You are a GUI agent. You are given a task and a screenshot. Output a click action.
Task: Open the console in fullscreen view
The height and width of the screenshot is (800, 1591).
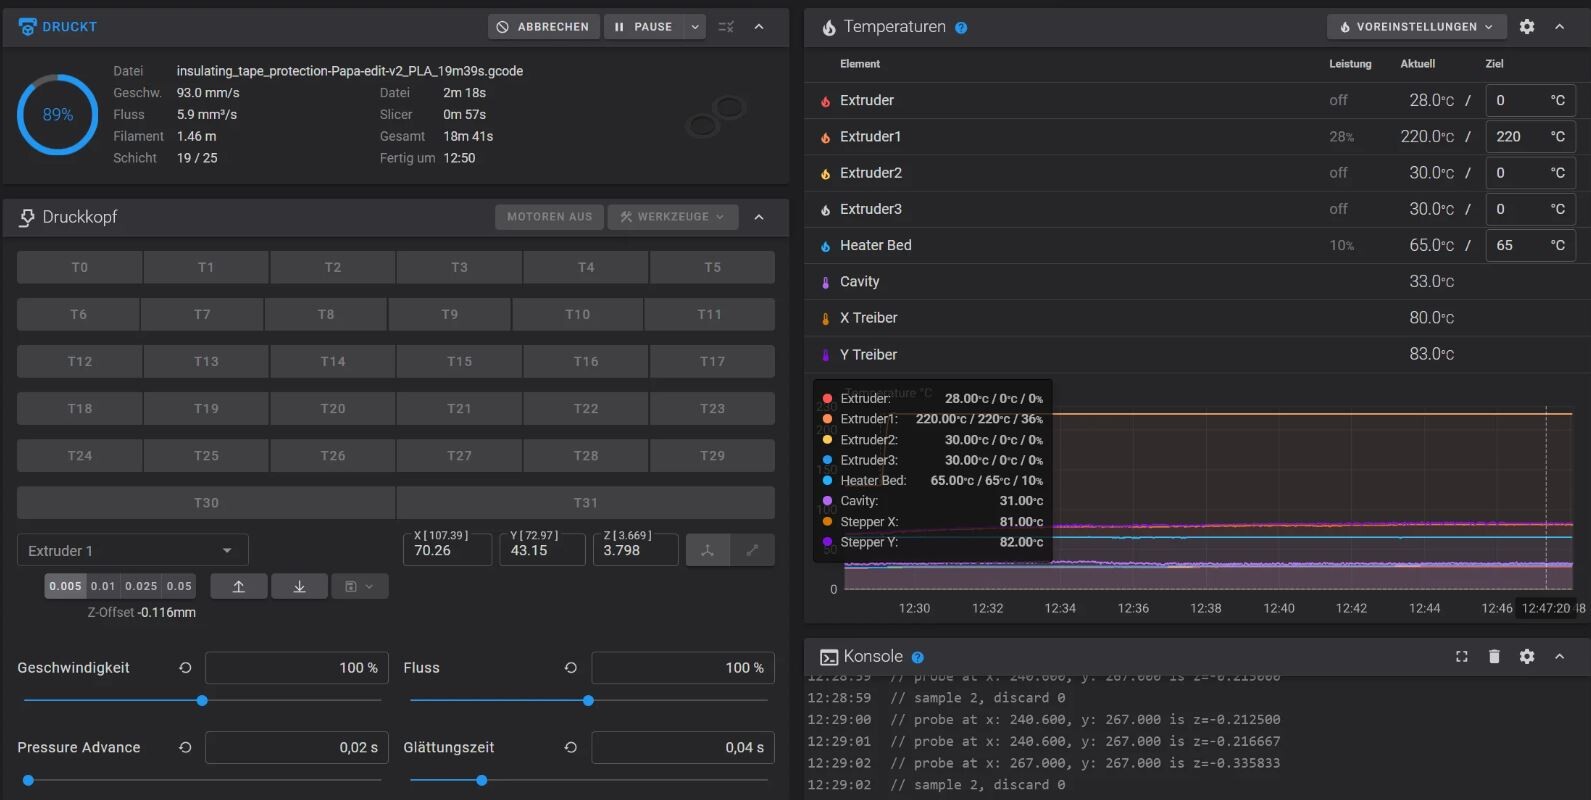coord(1461,656)
